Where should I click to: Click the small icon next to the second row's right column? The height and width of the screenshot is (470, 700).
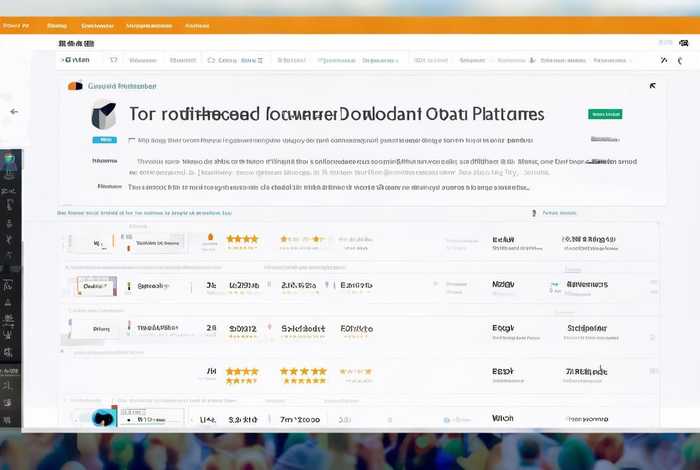click(x=553, y=286)
